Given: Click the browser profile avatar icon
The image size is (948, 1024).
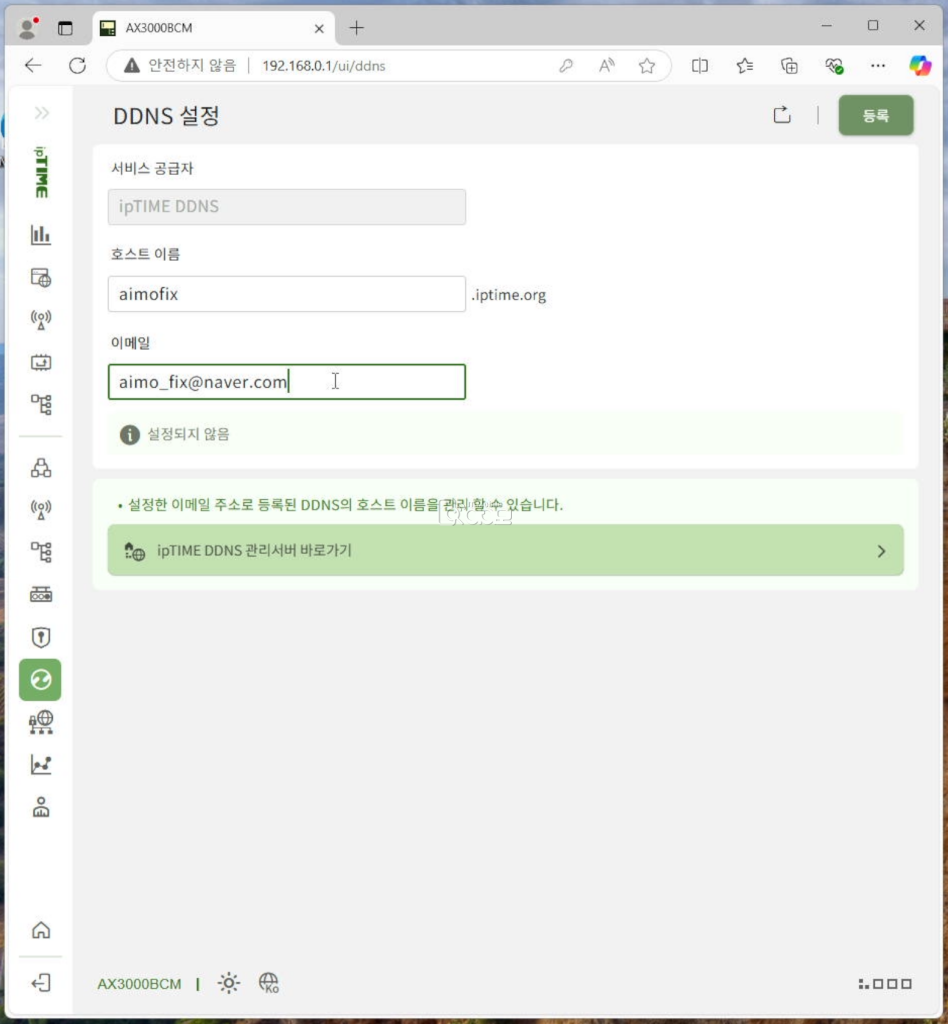Looking at the screenshot, I should click(28, 27).
